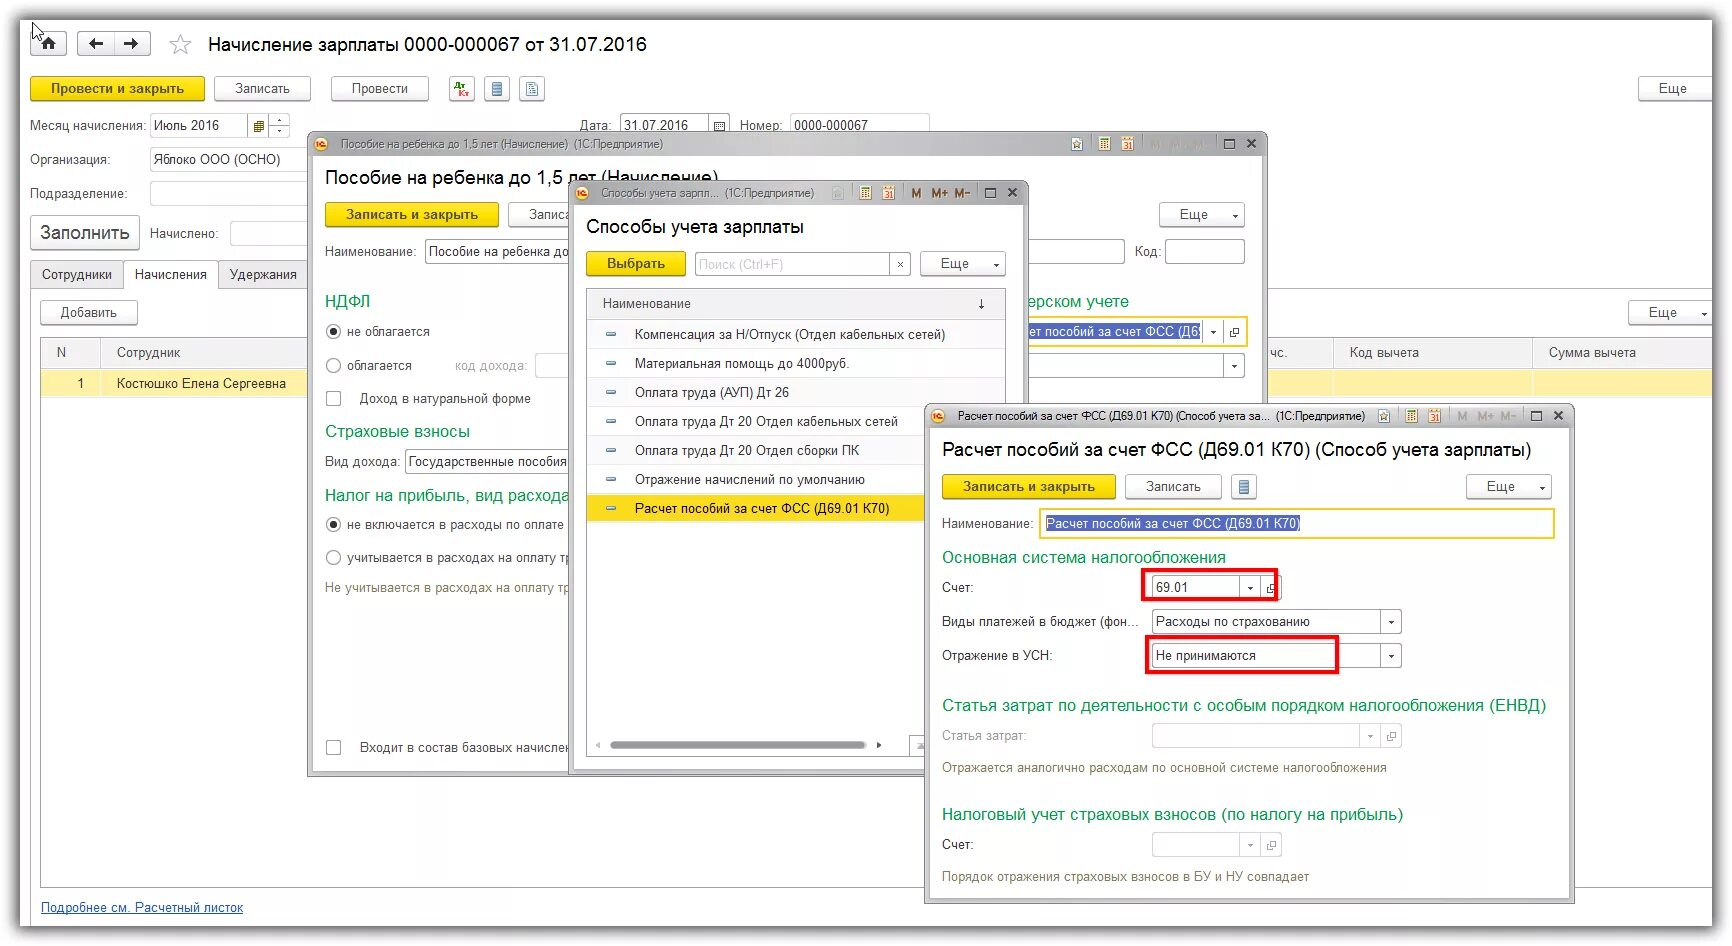Add Расчет пособий window to favorites
This screenshot has height=946, width=1732.
1384,416
